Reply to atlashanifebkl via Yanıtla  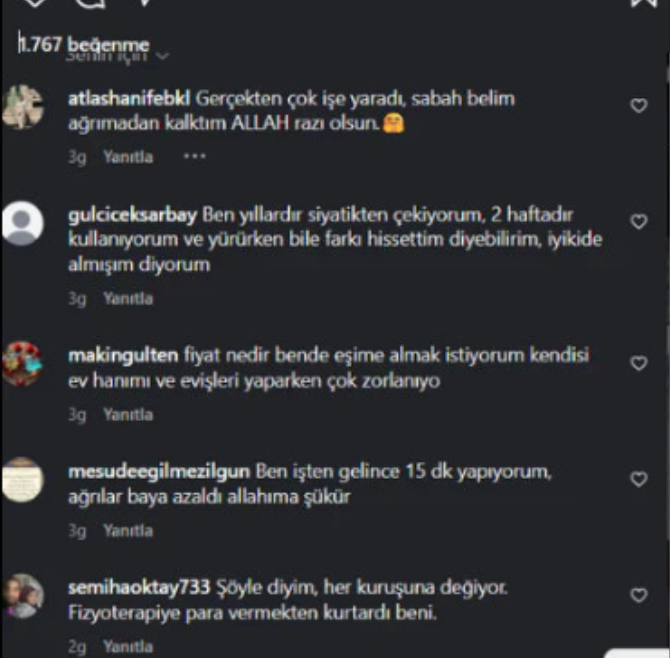pyautogui.click(x=128, y=157)
